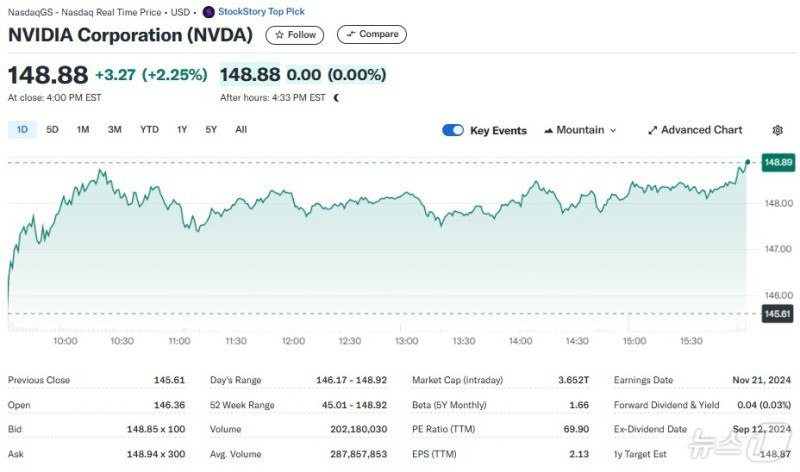
Task: Open the Compare button
Action: pos(371,34)
